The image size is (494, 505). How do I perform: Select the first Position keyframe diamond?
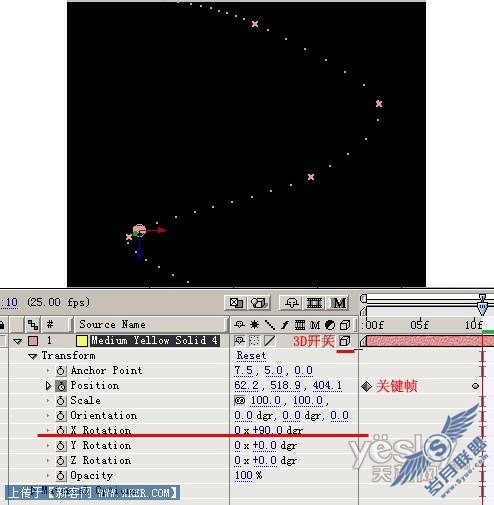pos(366,387)
